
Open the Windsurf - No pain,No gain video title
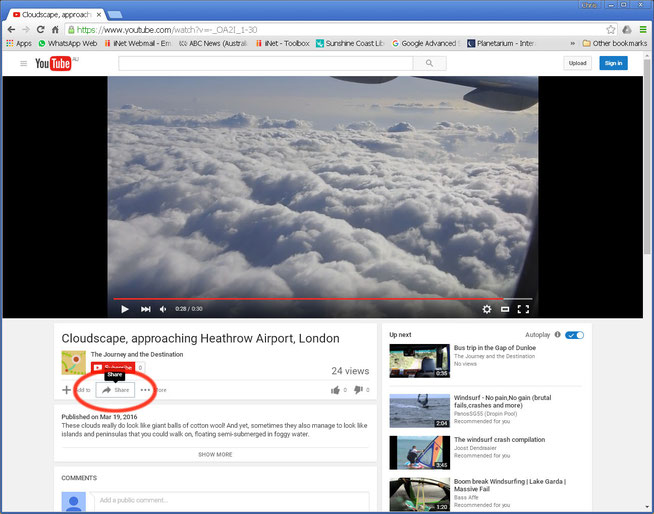click(502, 401)
